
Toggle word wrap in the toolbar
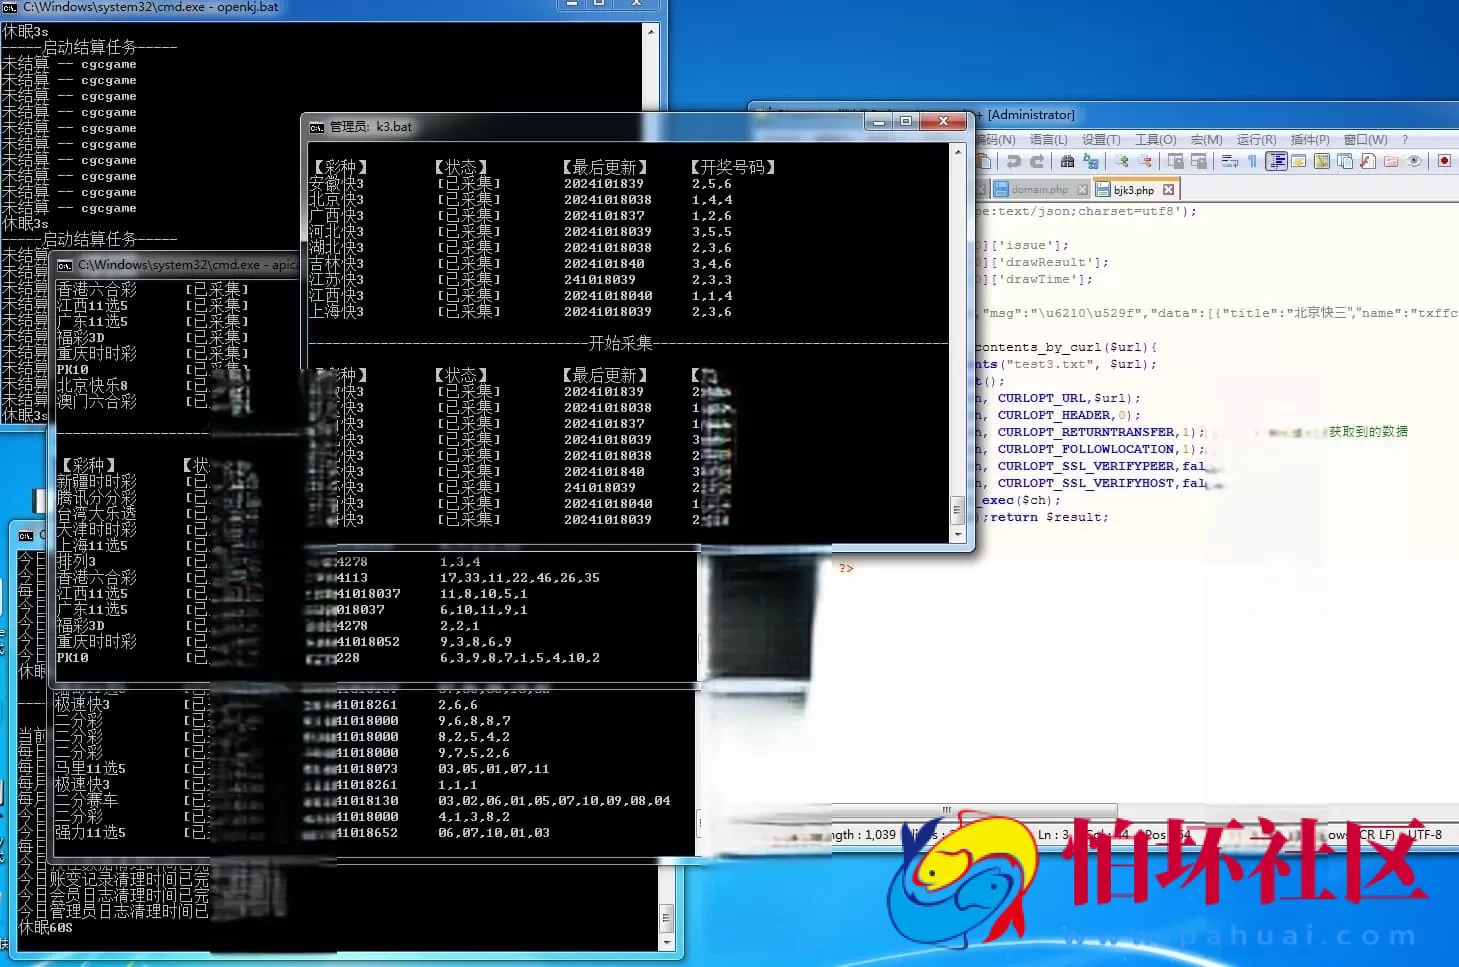1230,161
